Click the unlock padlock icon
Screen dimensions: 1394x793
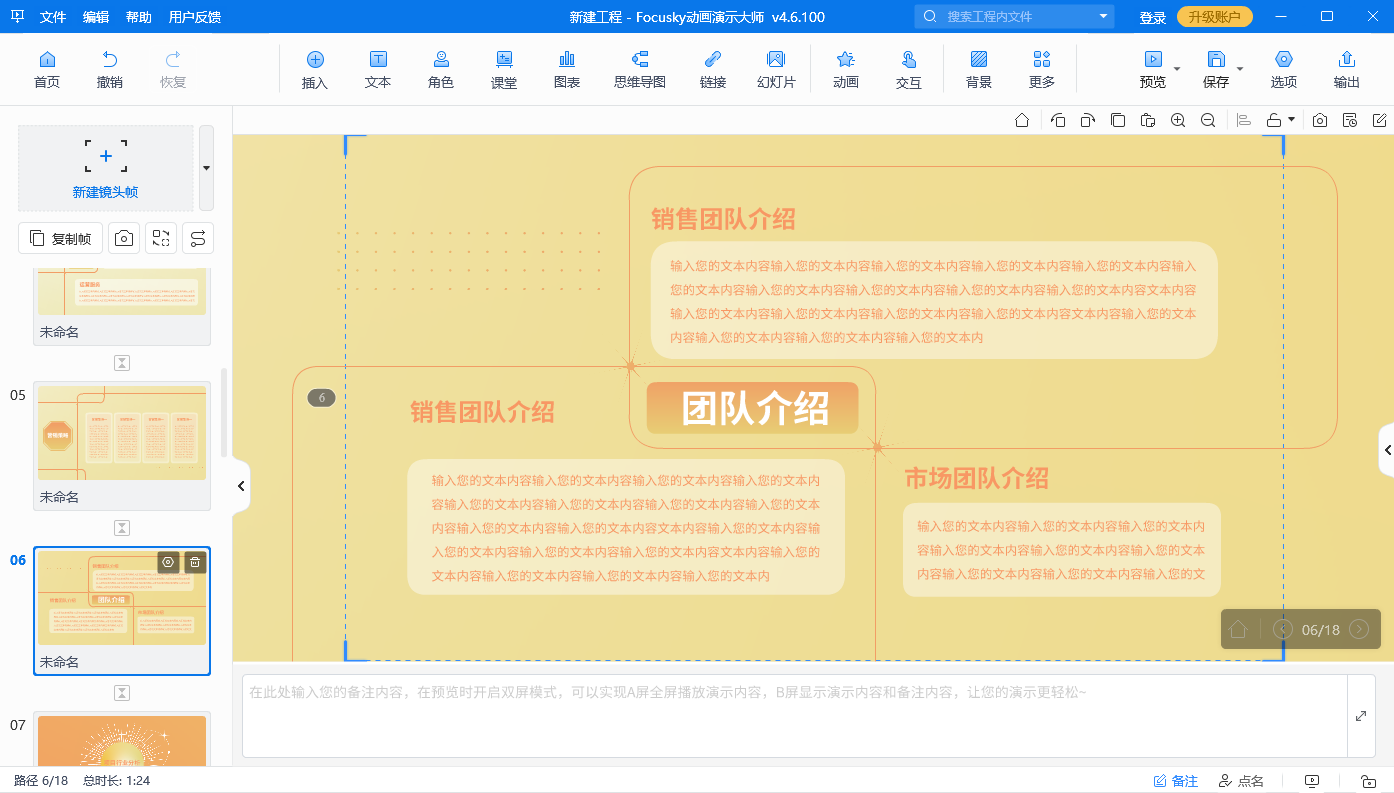coord(1274,120)
